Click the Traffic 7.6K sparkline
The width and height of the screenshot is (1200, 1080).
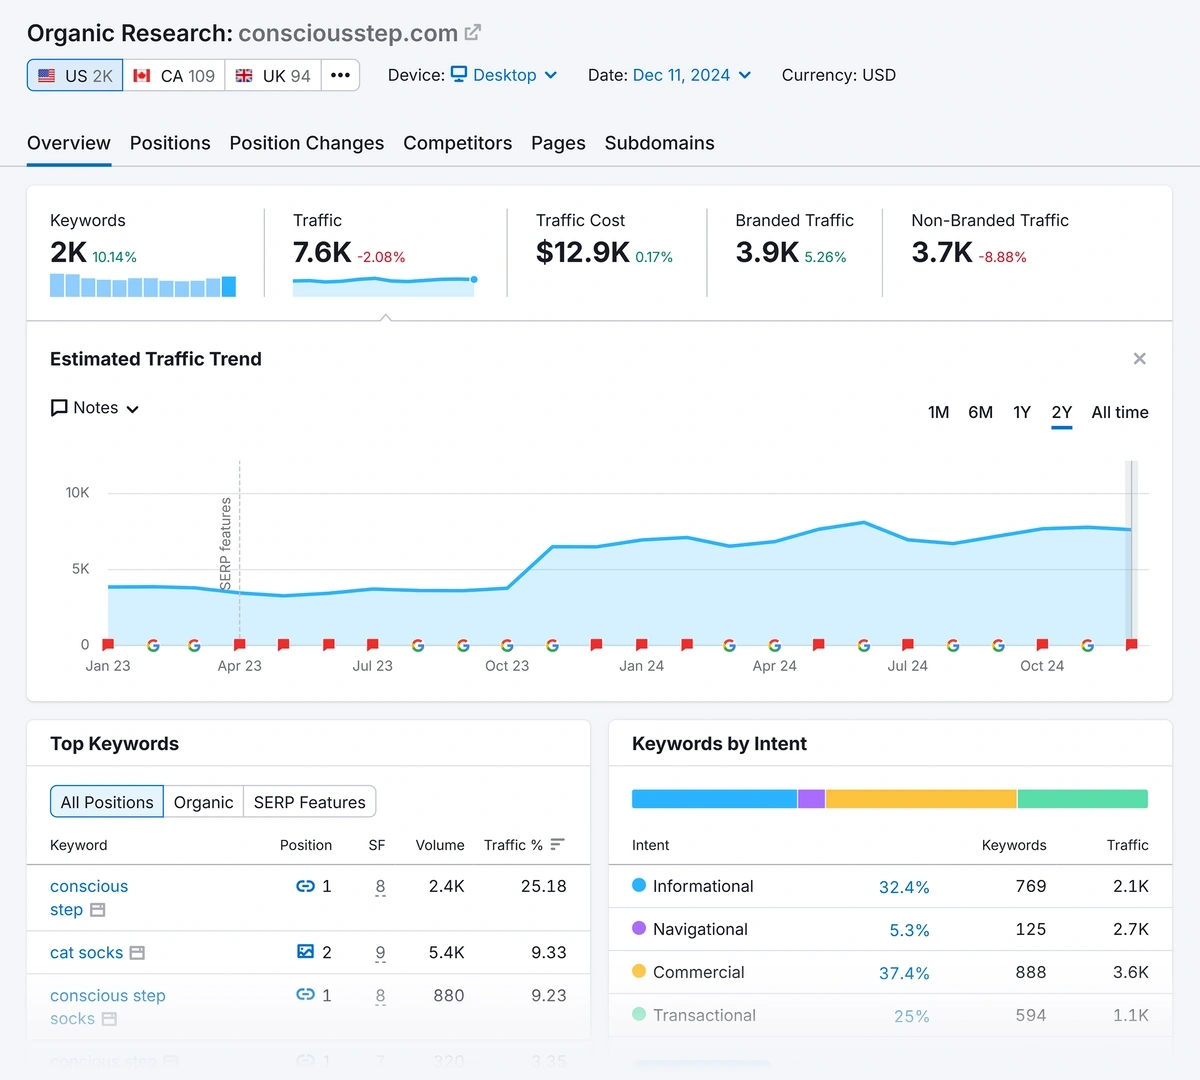(x=385, y=286)
